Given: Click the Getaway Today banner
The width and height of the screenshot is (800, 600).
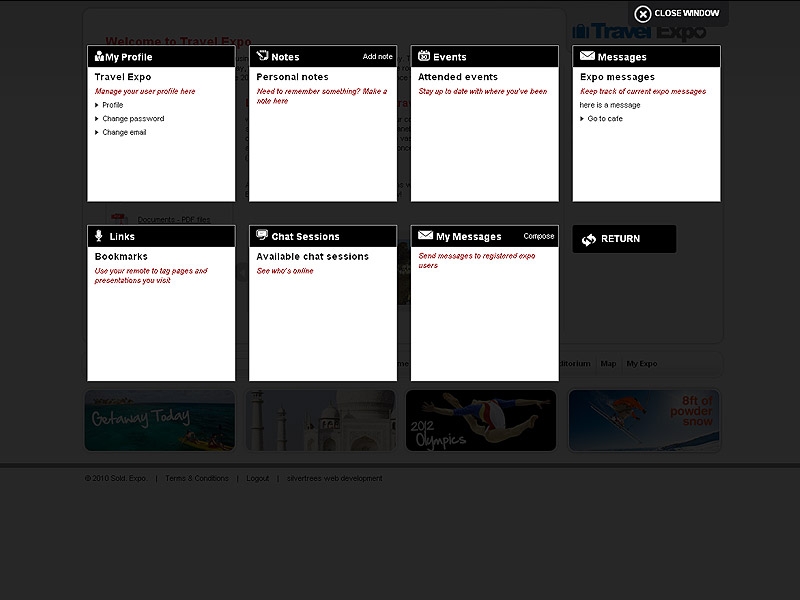Looking at the screenshot, I should pos(160,420).
